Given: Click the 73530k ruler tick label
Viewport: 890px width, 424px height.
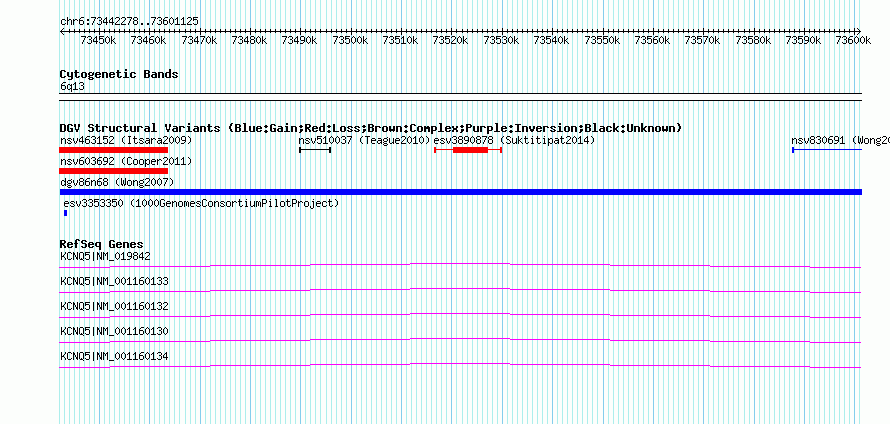Looking at the screenshot, I should [x=500, y=40].
